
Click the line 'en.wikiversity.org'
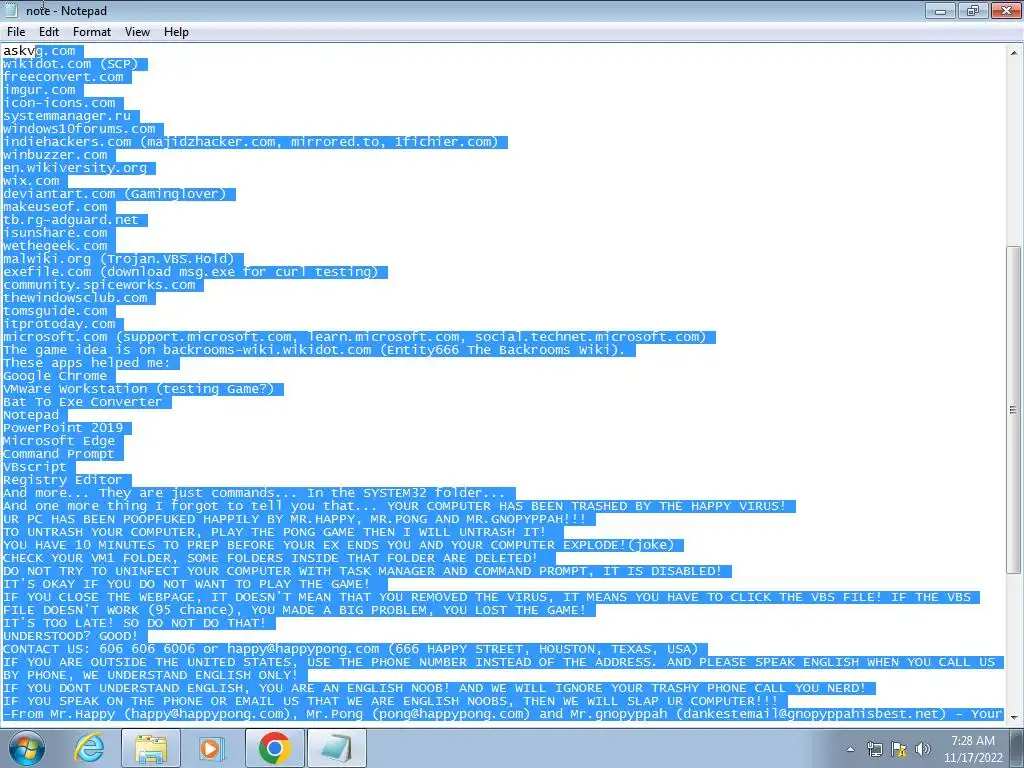point(75,168)
